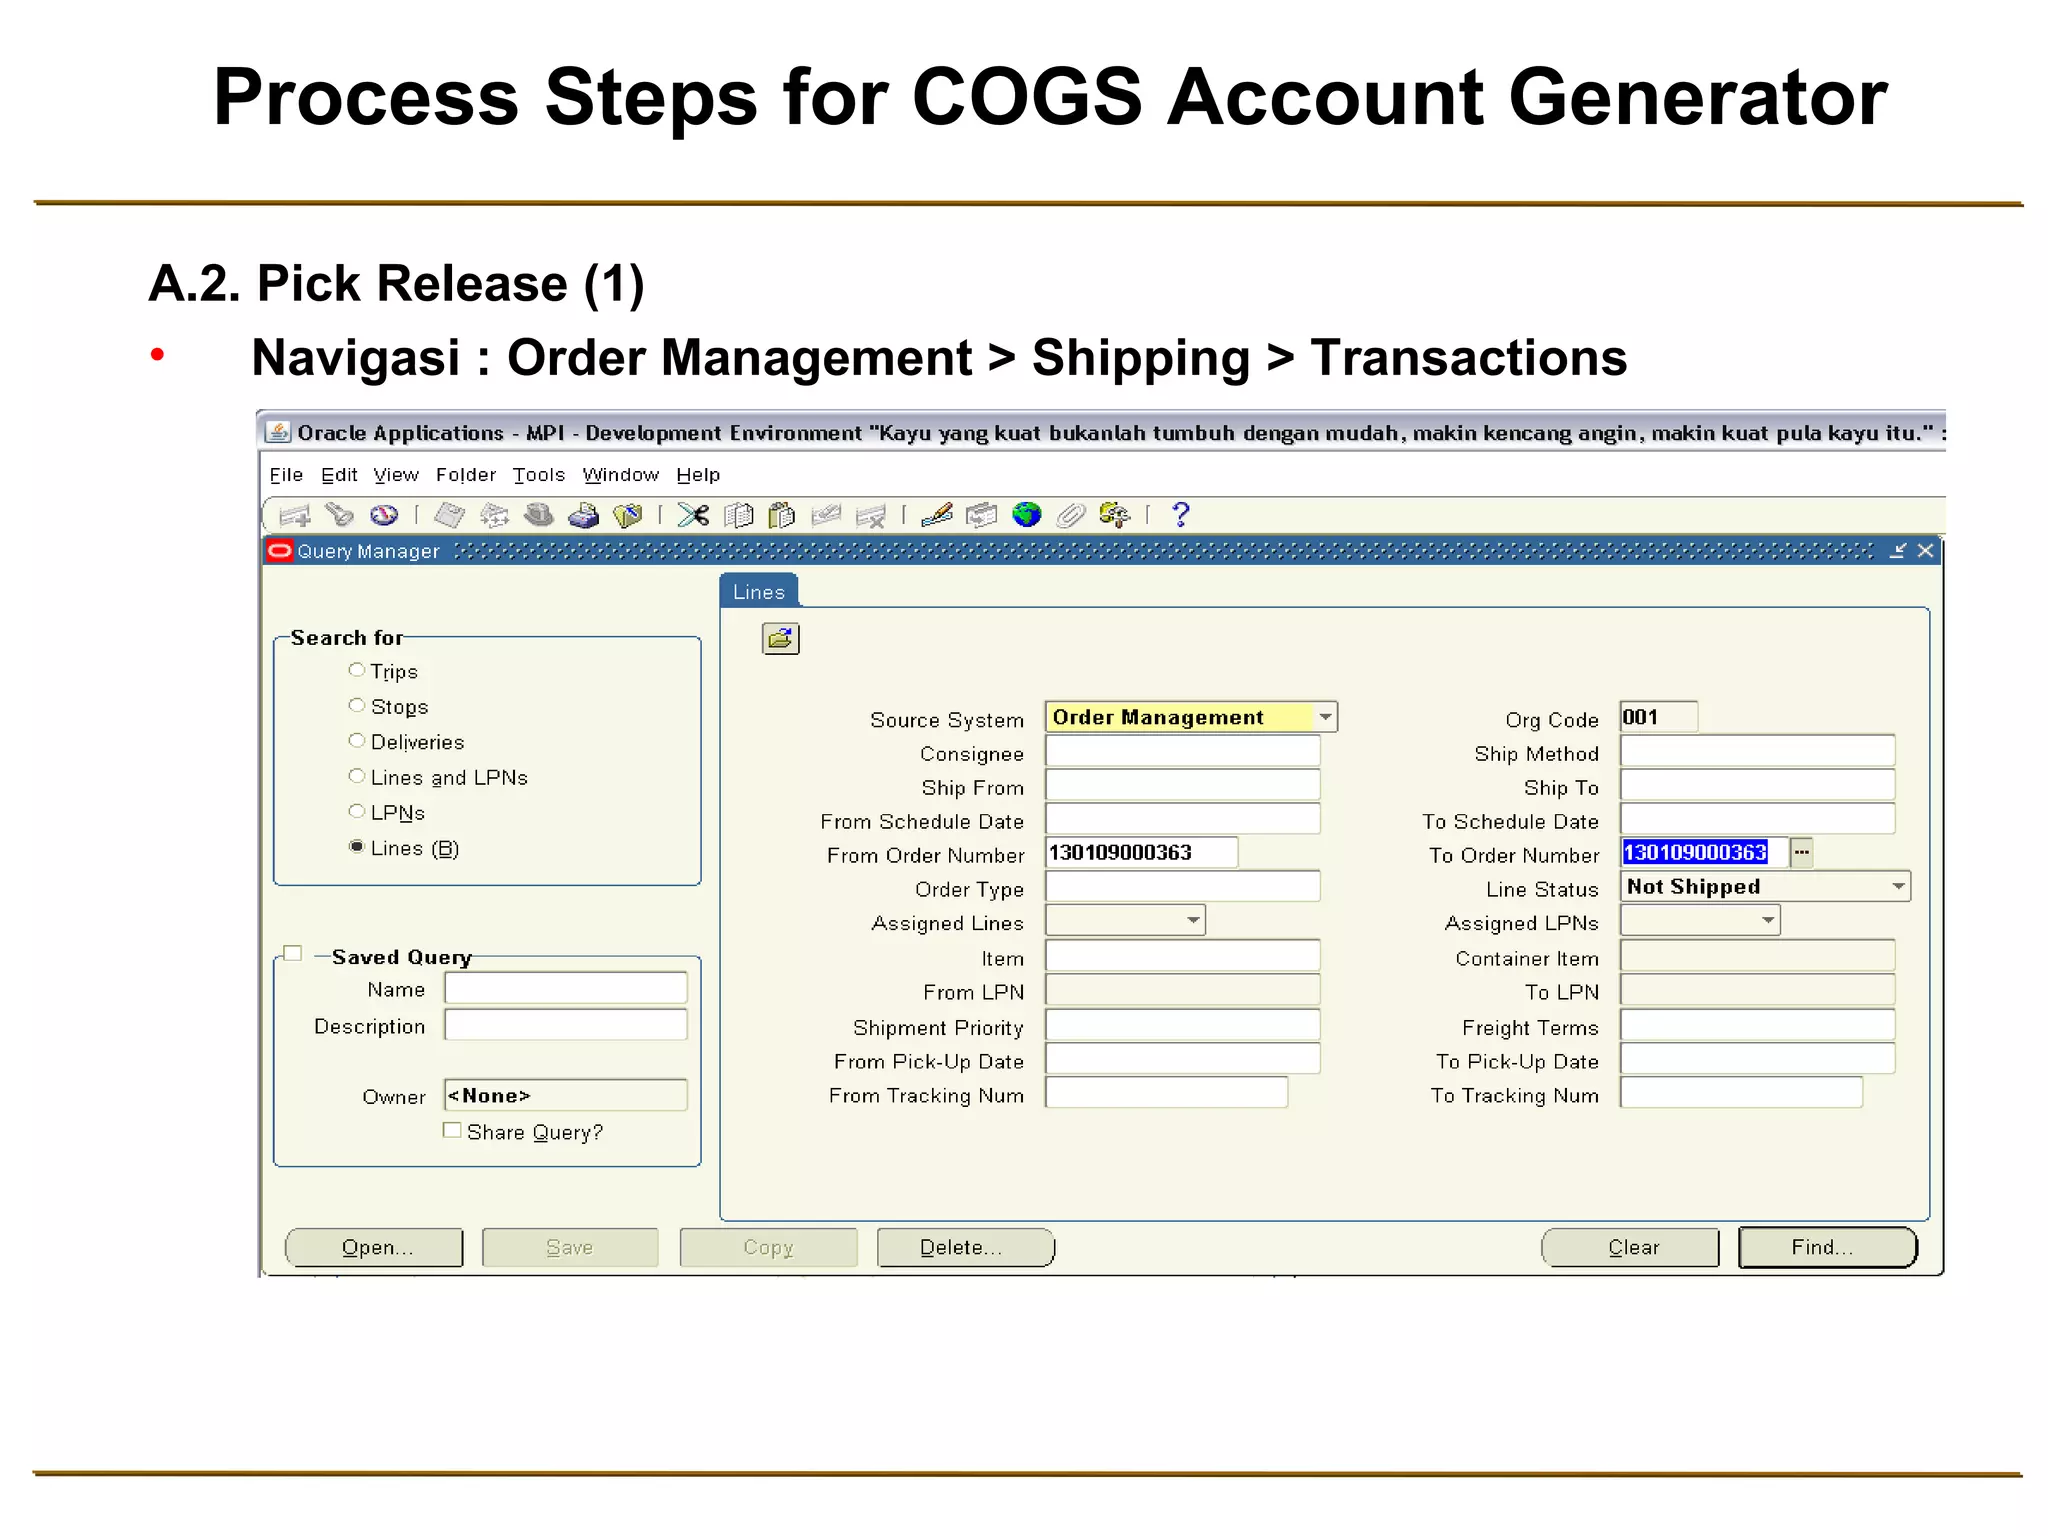
Task: Click the Org Code field
Action: point(1658,717)
